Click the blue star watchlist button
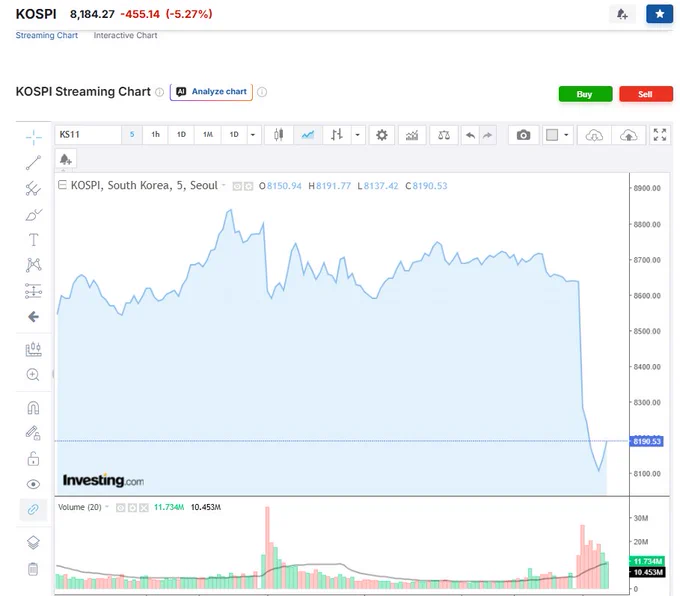The height and width of the screenshot is (596, 680). click(x=659, y=14)
